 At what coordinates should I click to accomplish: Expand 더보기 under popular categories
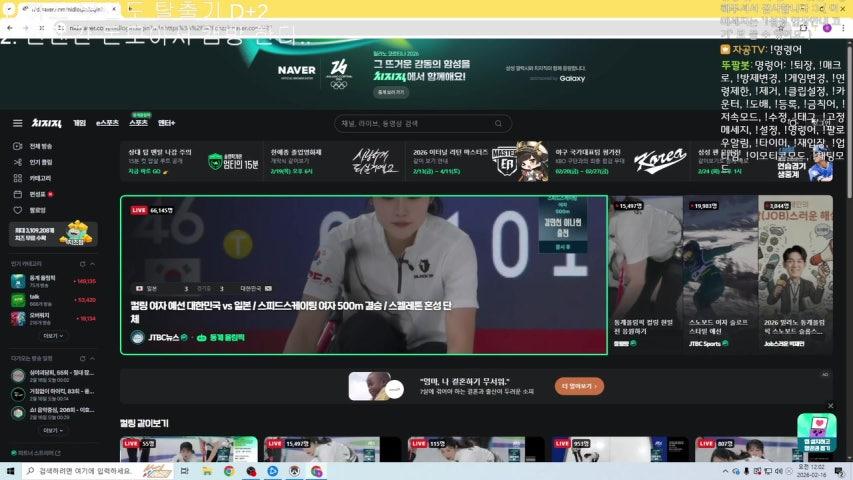(x=53, y=336)
